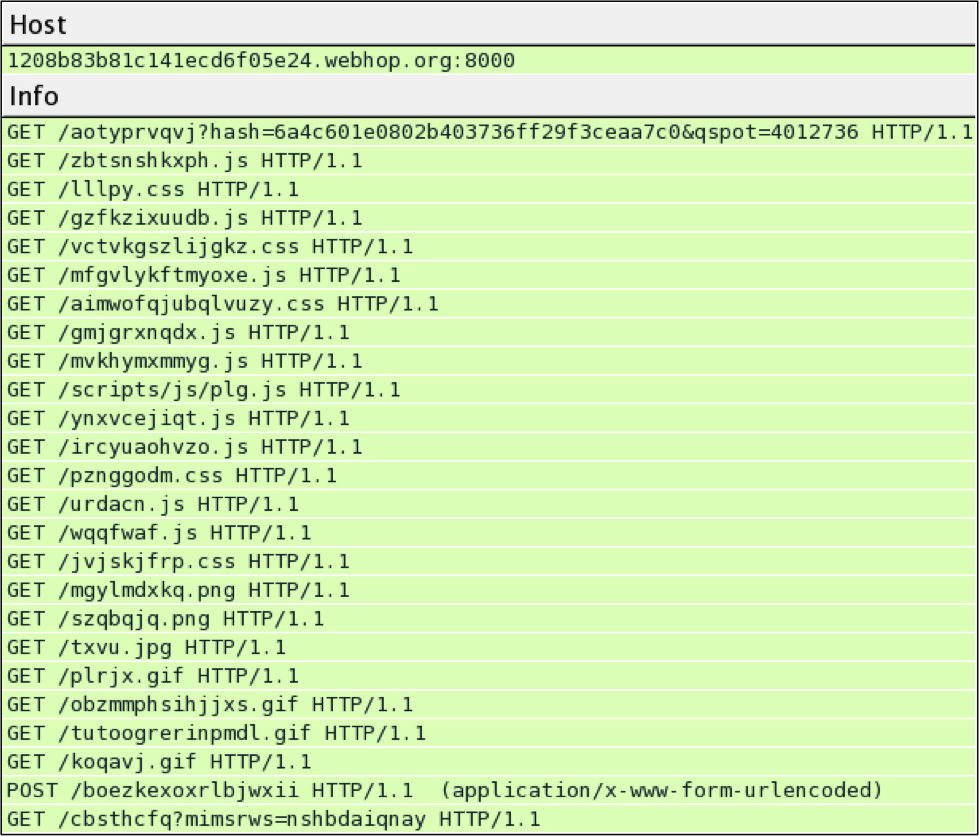Viewport: 979px width, 836px height.
Task: Click the Host column header
Action: pyautogui.click(x=489, y=24)
